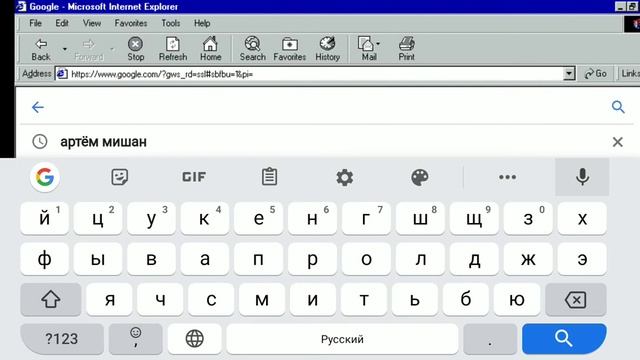Open the Forward history dropdown arrow
The image size is (640, 360).
(x=112, y=49)
